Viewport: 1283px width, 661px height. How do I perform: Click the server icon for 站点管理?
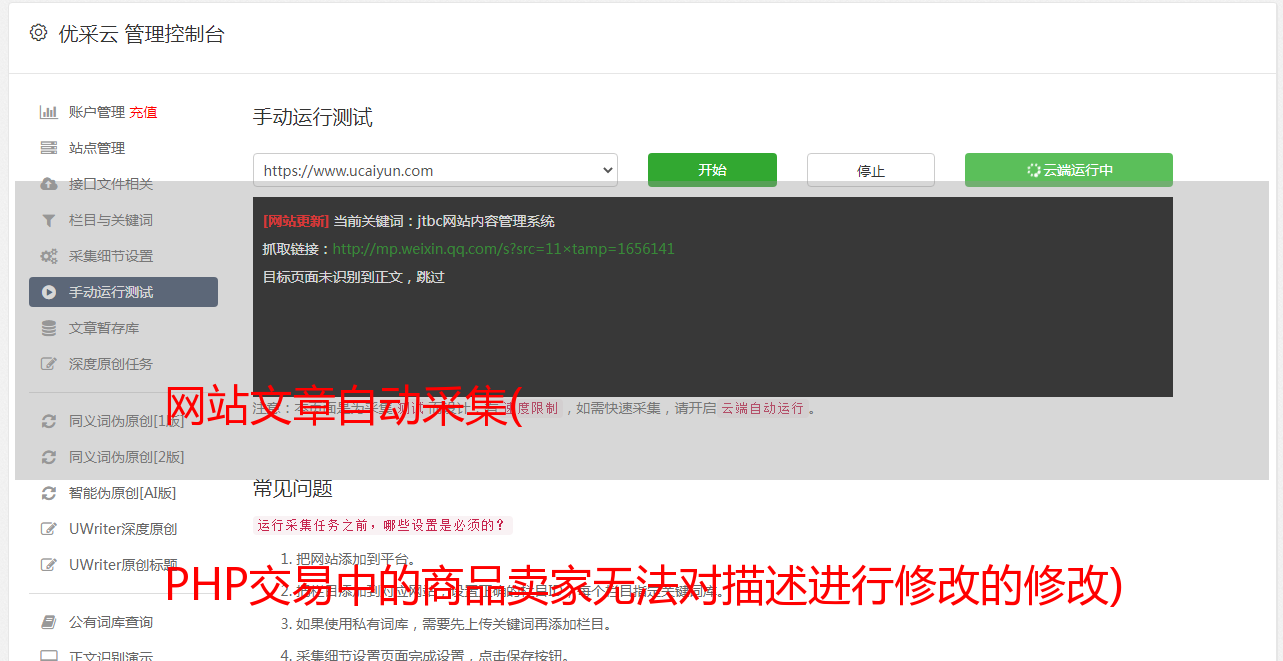coord(48,148)
